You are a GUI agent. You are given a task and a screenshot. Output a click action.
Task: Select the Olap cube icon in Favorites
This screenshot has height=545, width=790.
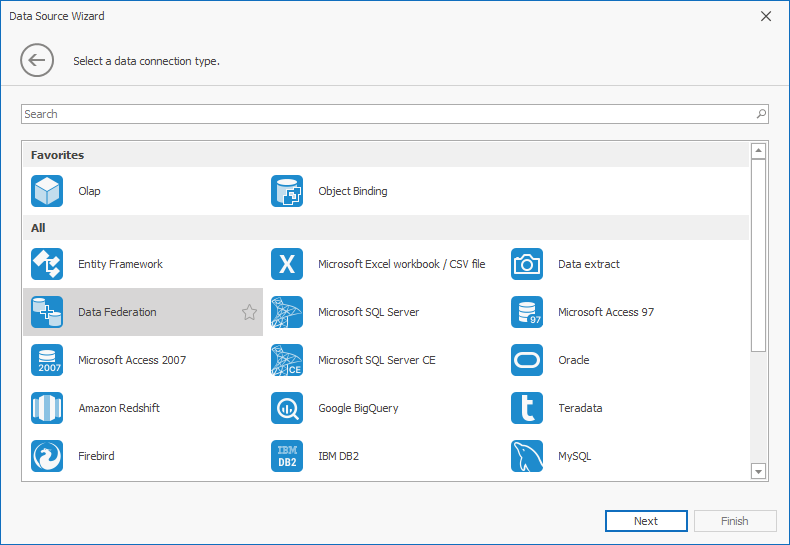[x=47, y=191]
